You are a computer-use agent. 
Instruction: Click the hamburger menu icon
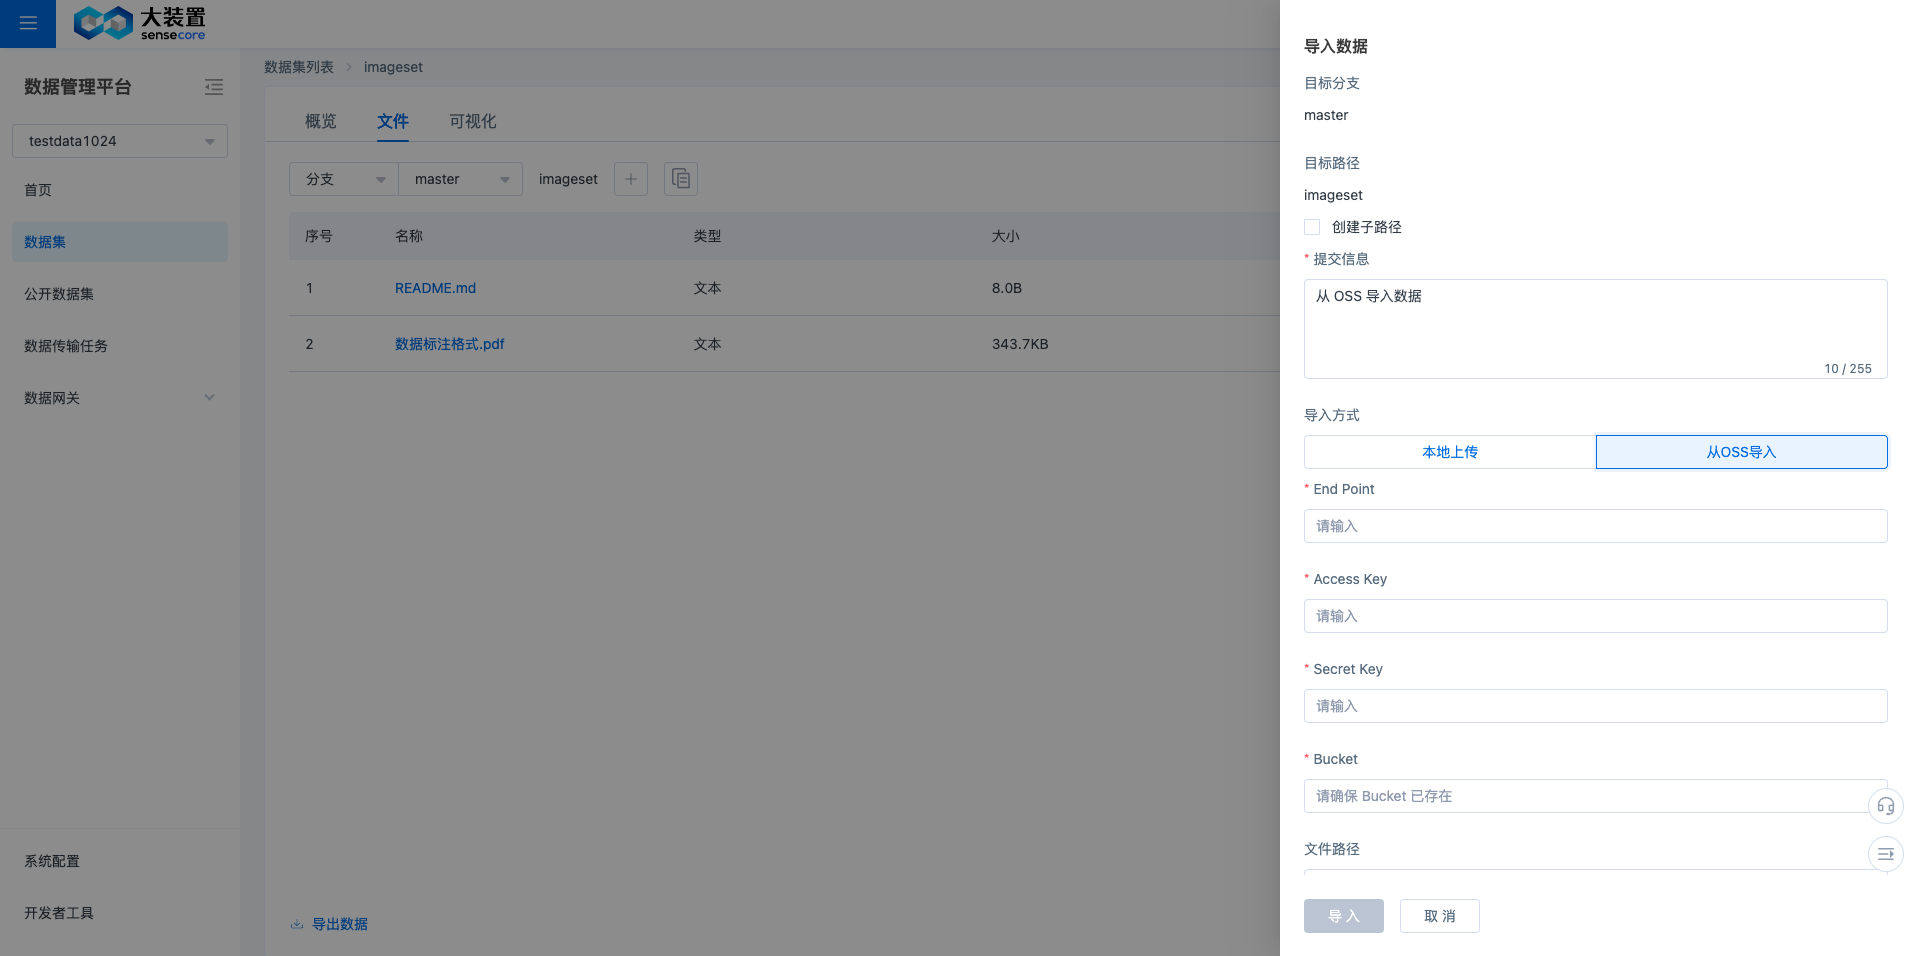click(28, 23)
